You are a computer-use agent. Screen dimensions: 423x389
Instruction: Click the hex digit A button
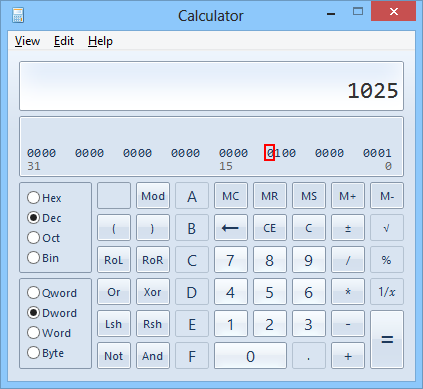(192, 196)
